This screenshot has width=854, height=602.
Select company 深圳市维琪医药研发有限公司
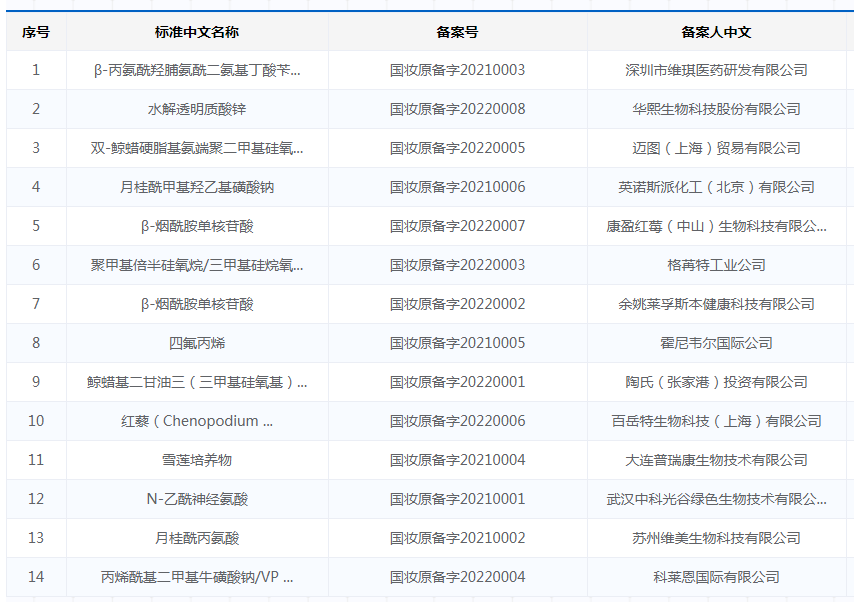(716, 70)
